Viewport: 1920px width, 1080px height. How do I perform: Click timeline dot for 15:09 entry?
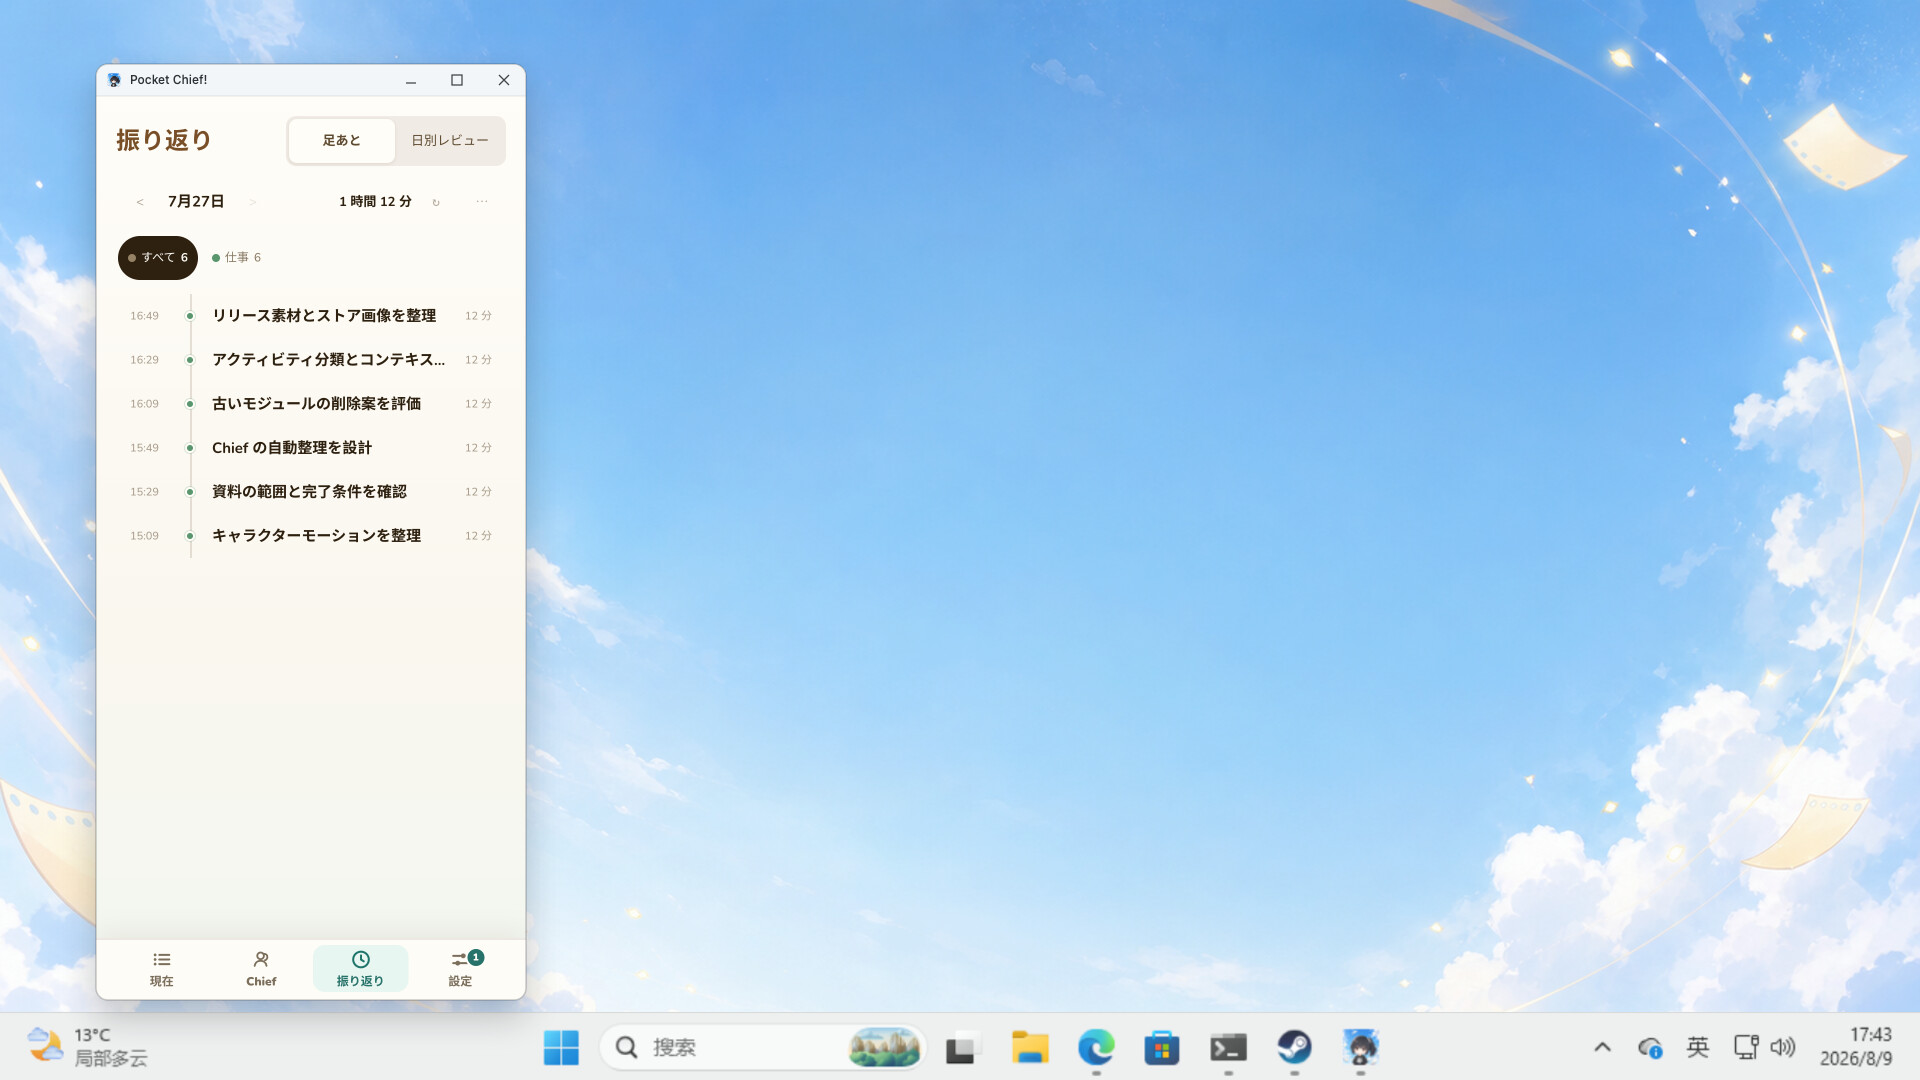coord(190,536)
